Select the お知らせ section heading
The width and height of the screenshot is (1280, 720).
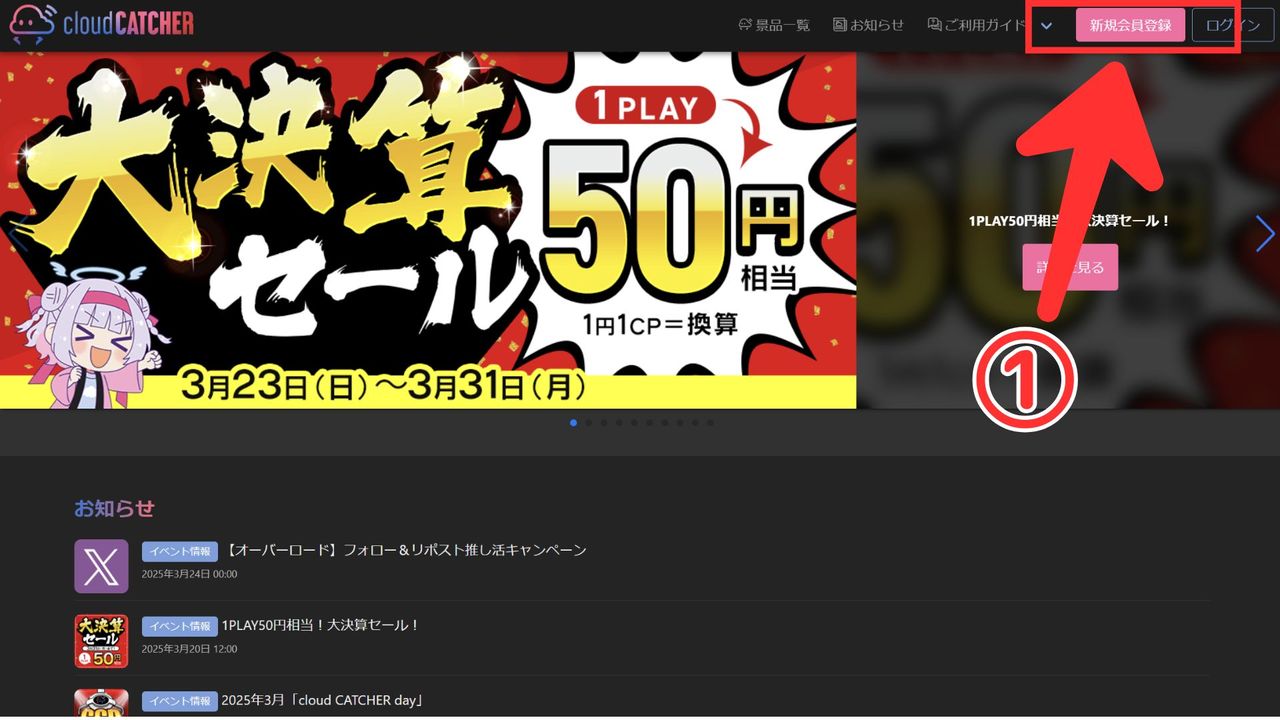(x=114, y=509)
